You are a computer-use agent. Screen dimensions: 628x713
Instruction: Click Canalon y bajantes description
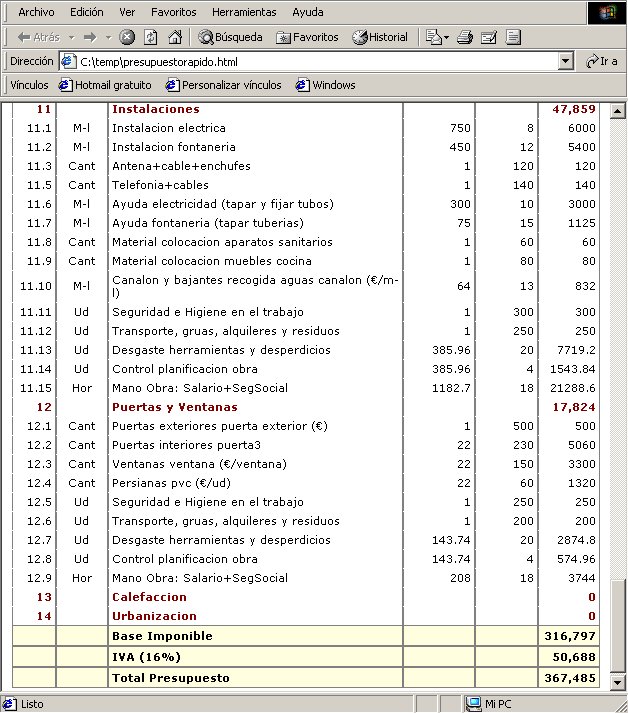click(x=255, y=286)
